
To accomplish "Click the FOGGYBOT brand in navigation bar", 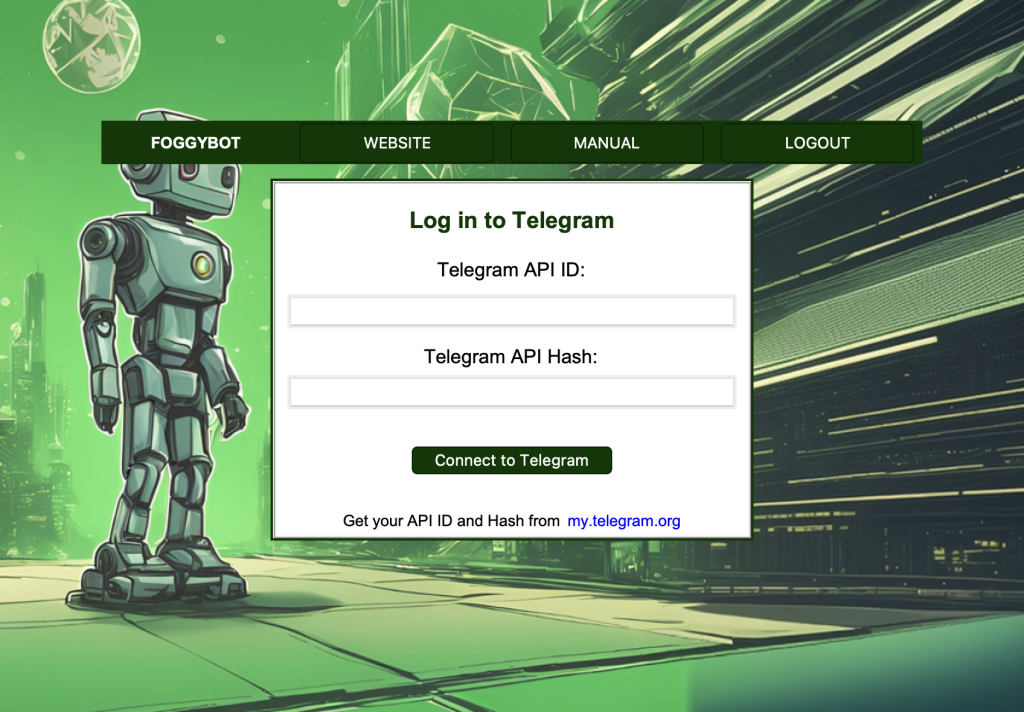I will pyautogui.click(x=195, y=143).
